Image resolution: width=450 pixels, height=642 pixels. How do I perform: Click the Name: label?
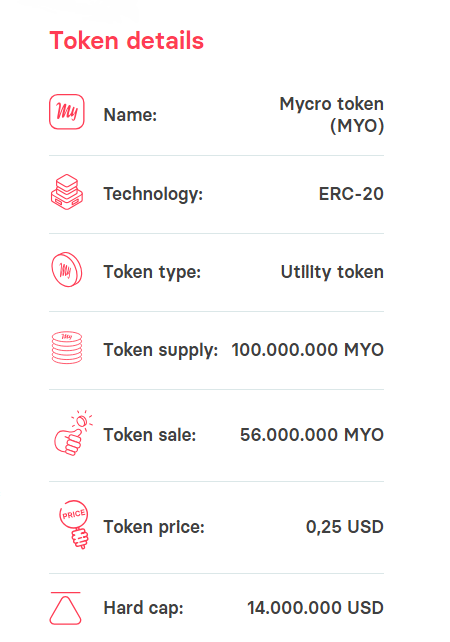click(x=130, y=115)
